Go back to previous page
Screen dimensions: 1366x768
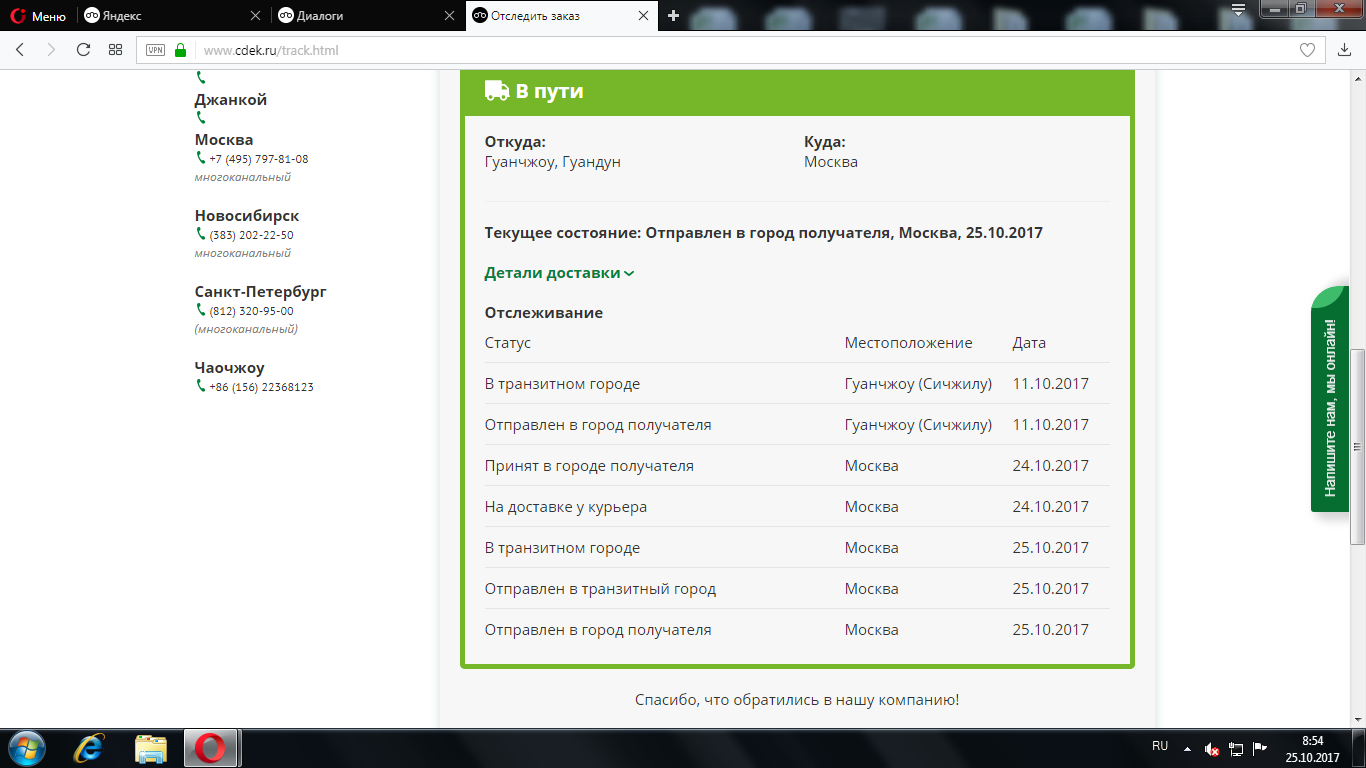coord(19,50)
